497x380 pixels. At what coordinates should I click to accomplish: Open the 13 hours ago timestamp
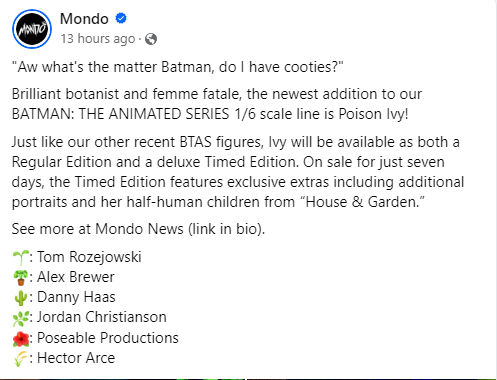[x=98, y=39]
